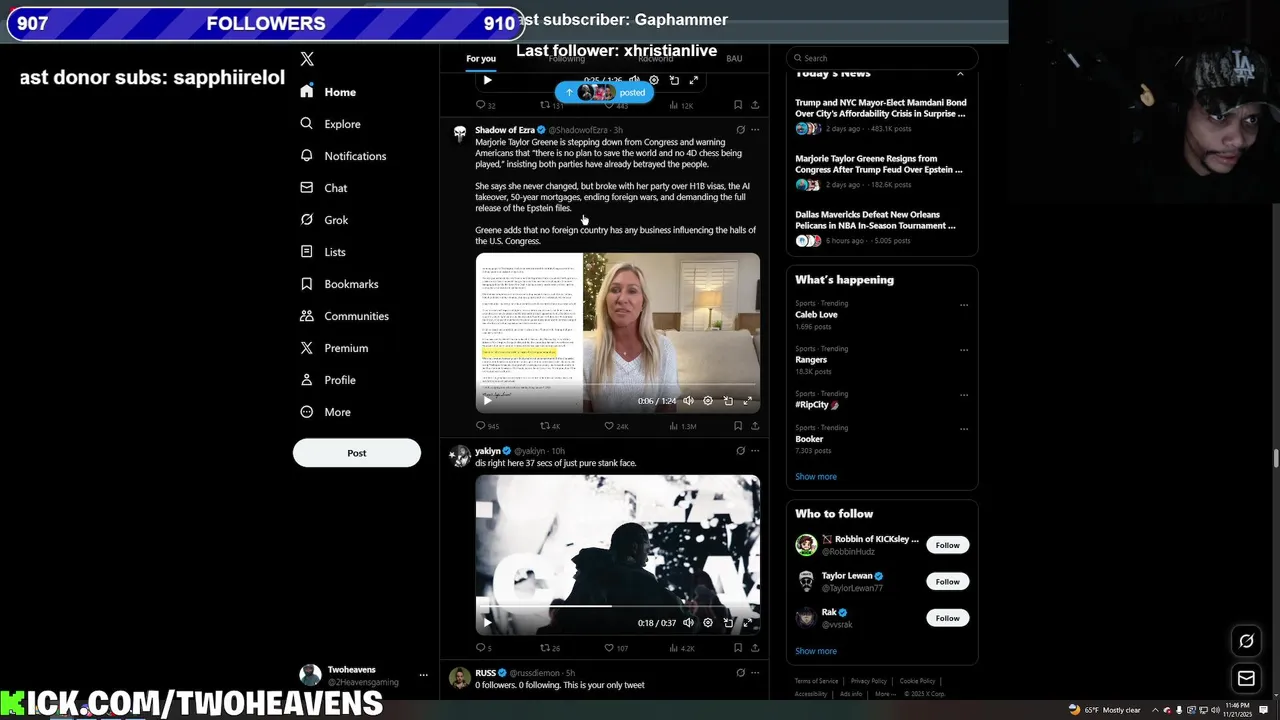Follow Robbin of KICKsley
The image size is (1280, 720).
tap(947, 545)
